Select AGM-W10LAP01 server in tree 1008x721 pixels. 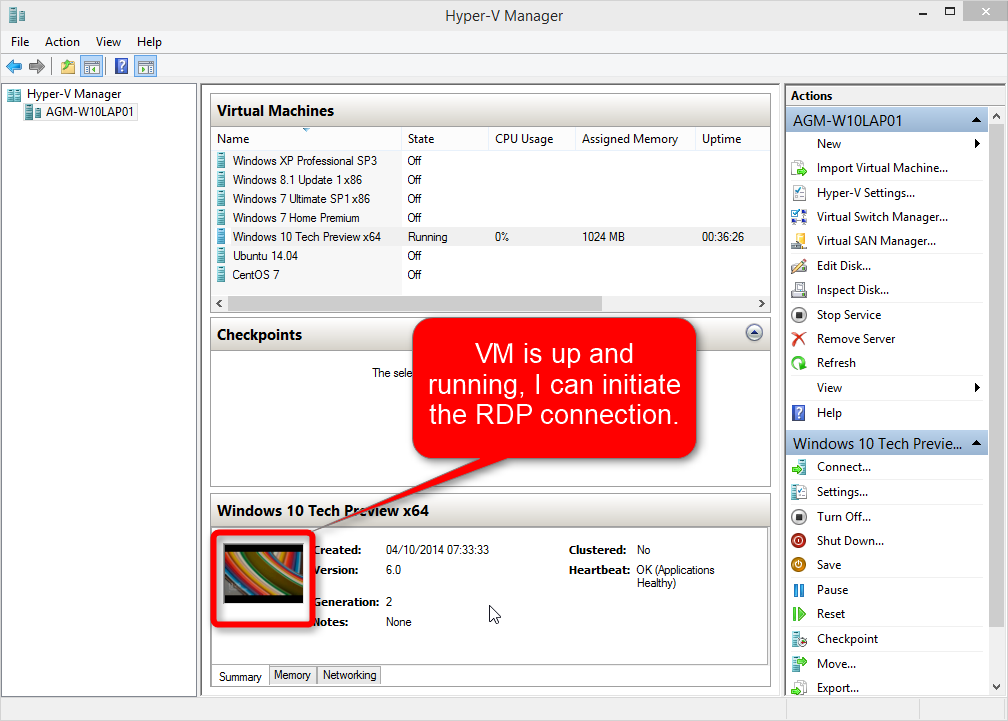[89, 112]
